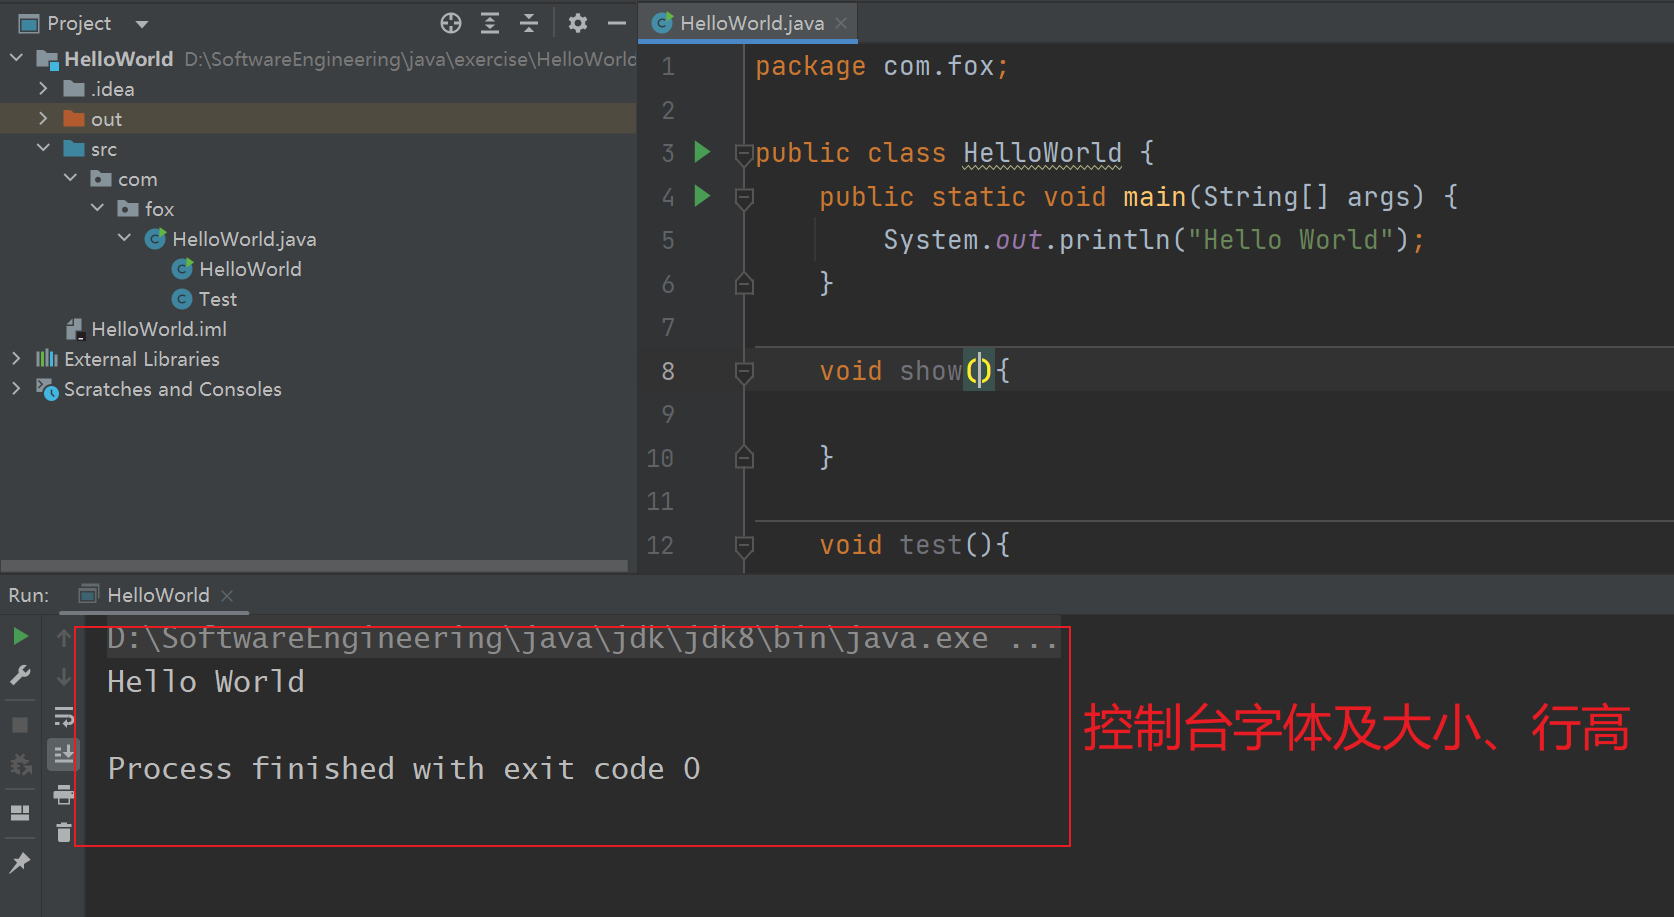Click 'Process finished with exit code 0' text
Viewport: 1674px width, 917px height.
pos(404,769)
